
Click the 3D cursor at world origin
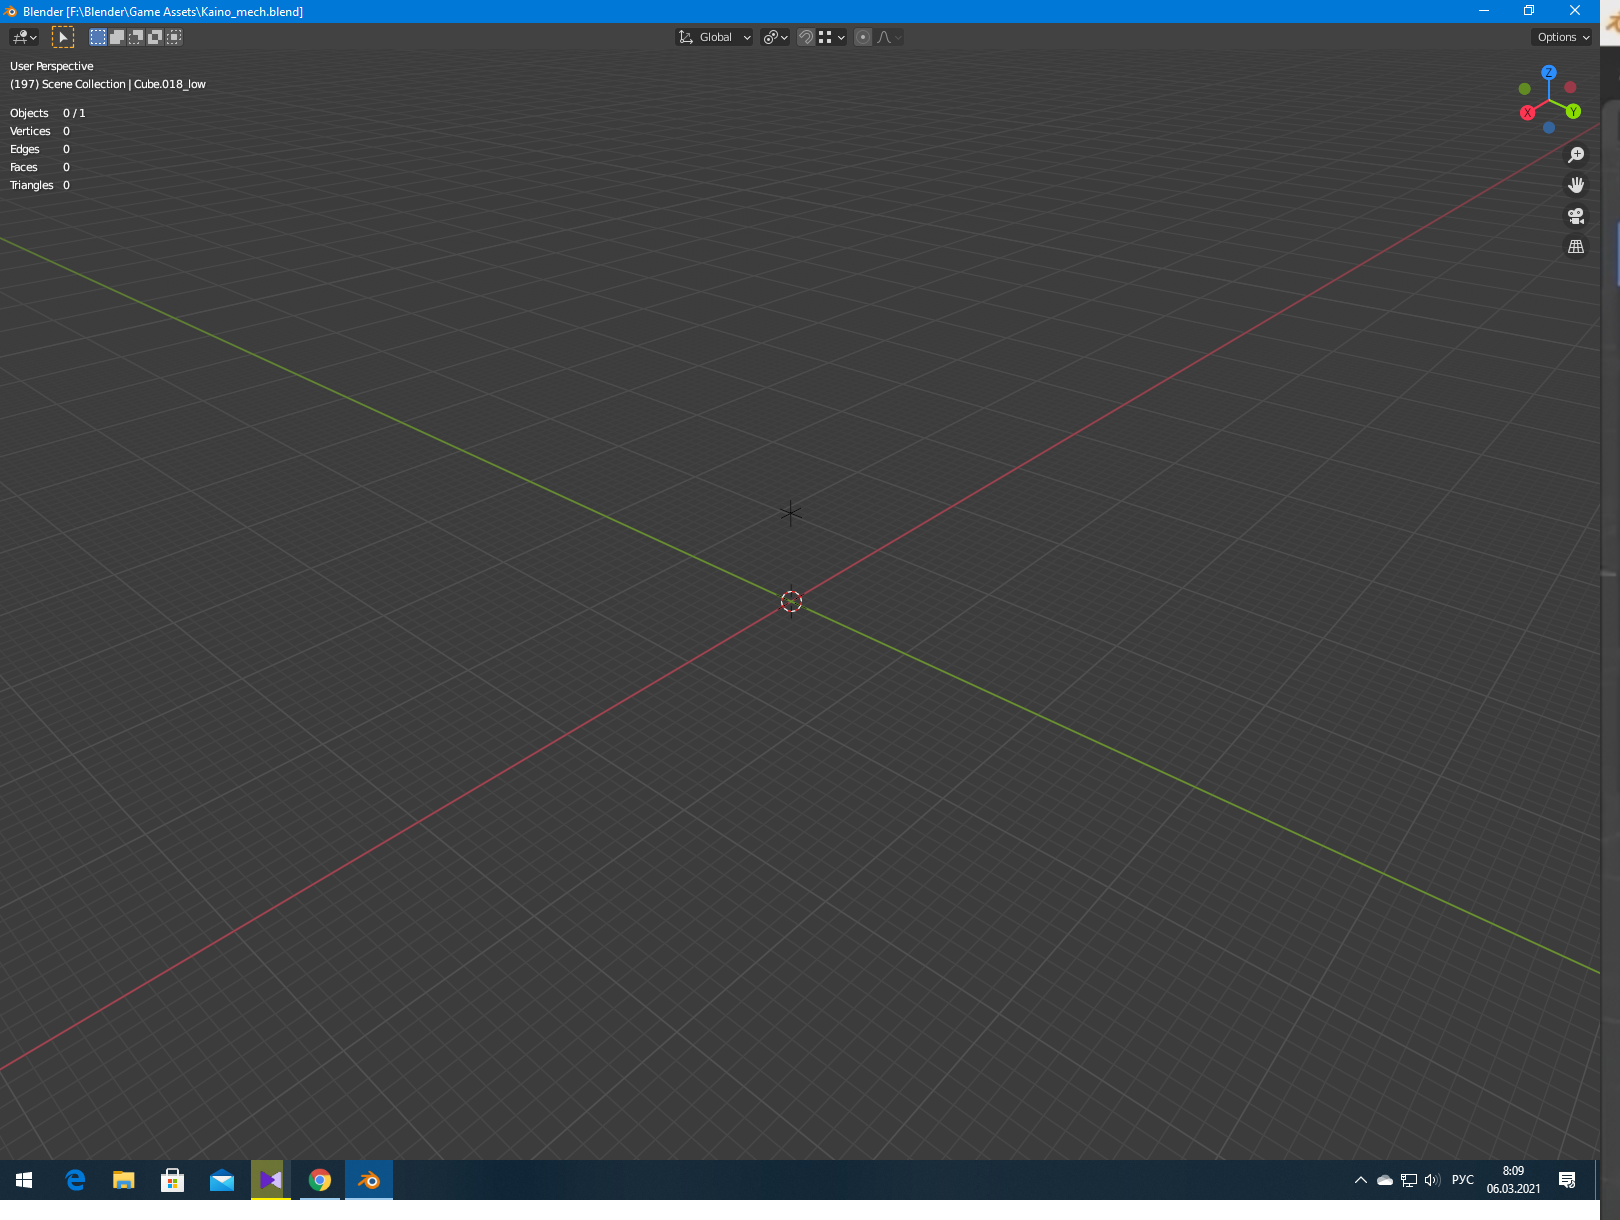pos(791,601)
